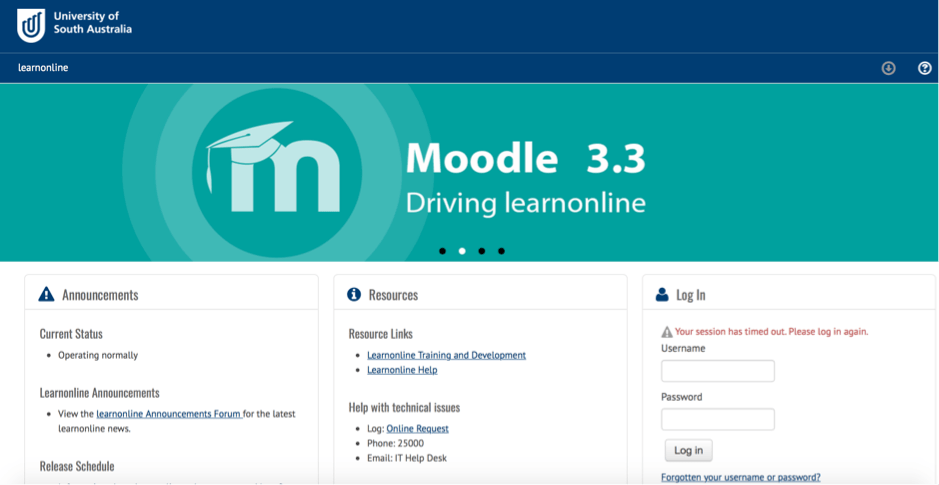Open Forgotten your username or password link
Image resolution: width=939 pixels, height=485 pixels.
[x=741, y=477]
